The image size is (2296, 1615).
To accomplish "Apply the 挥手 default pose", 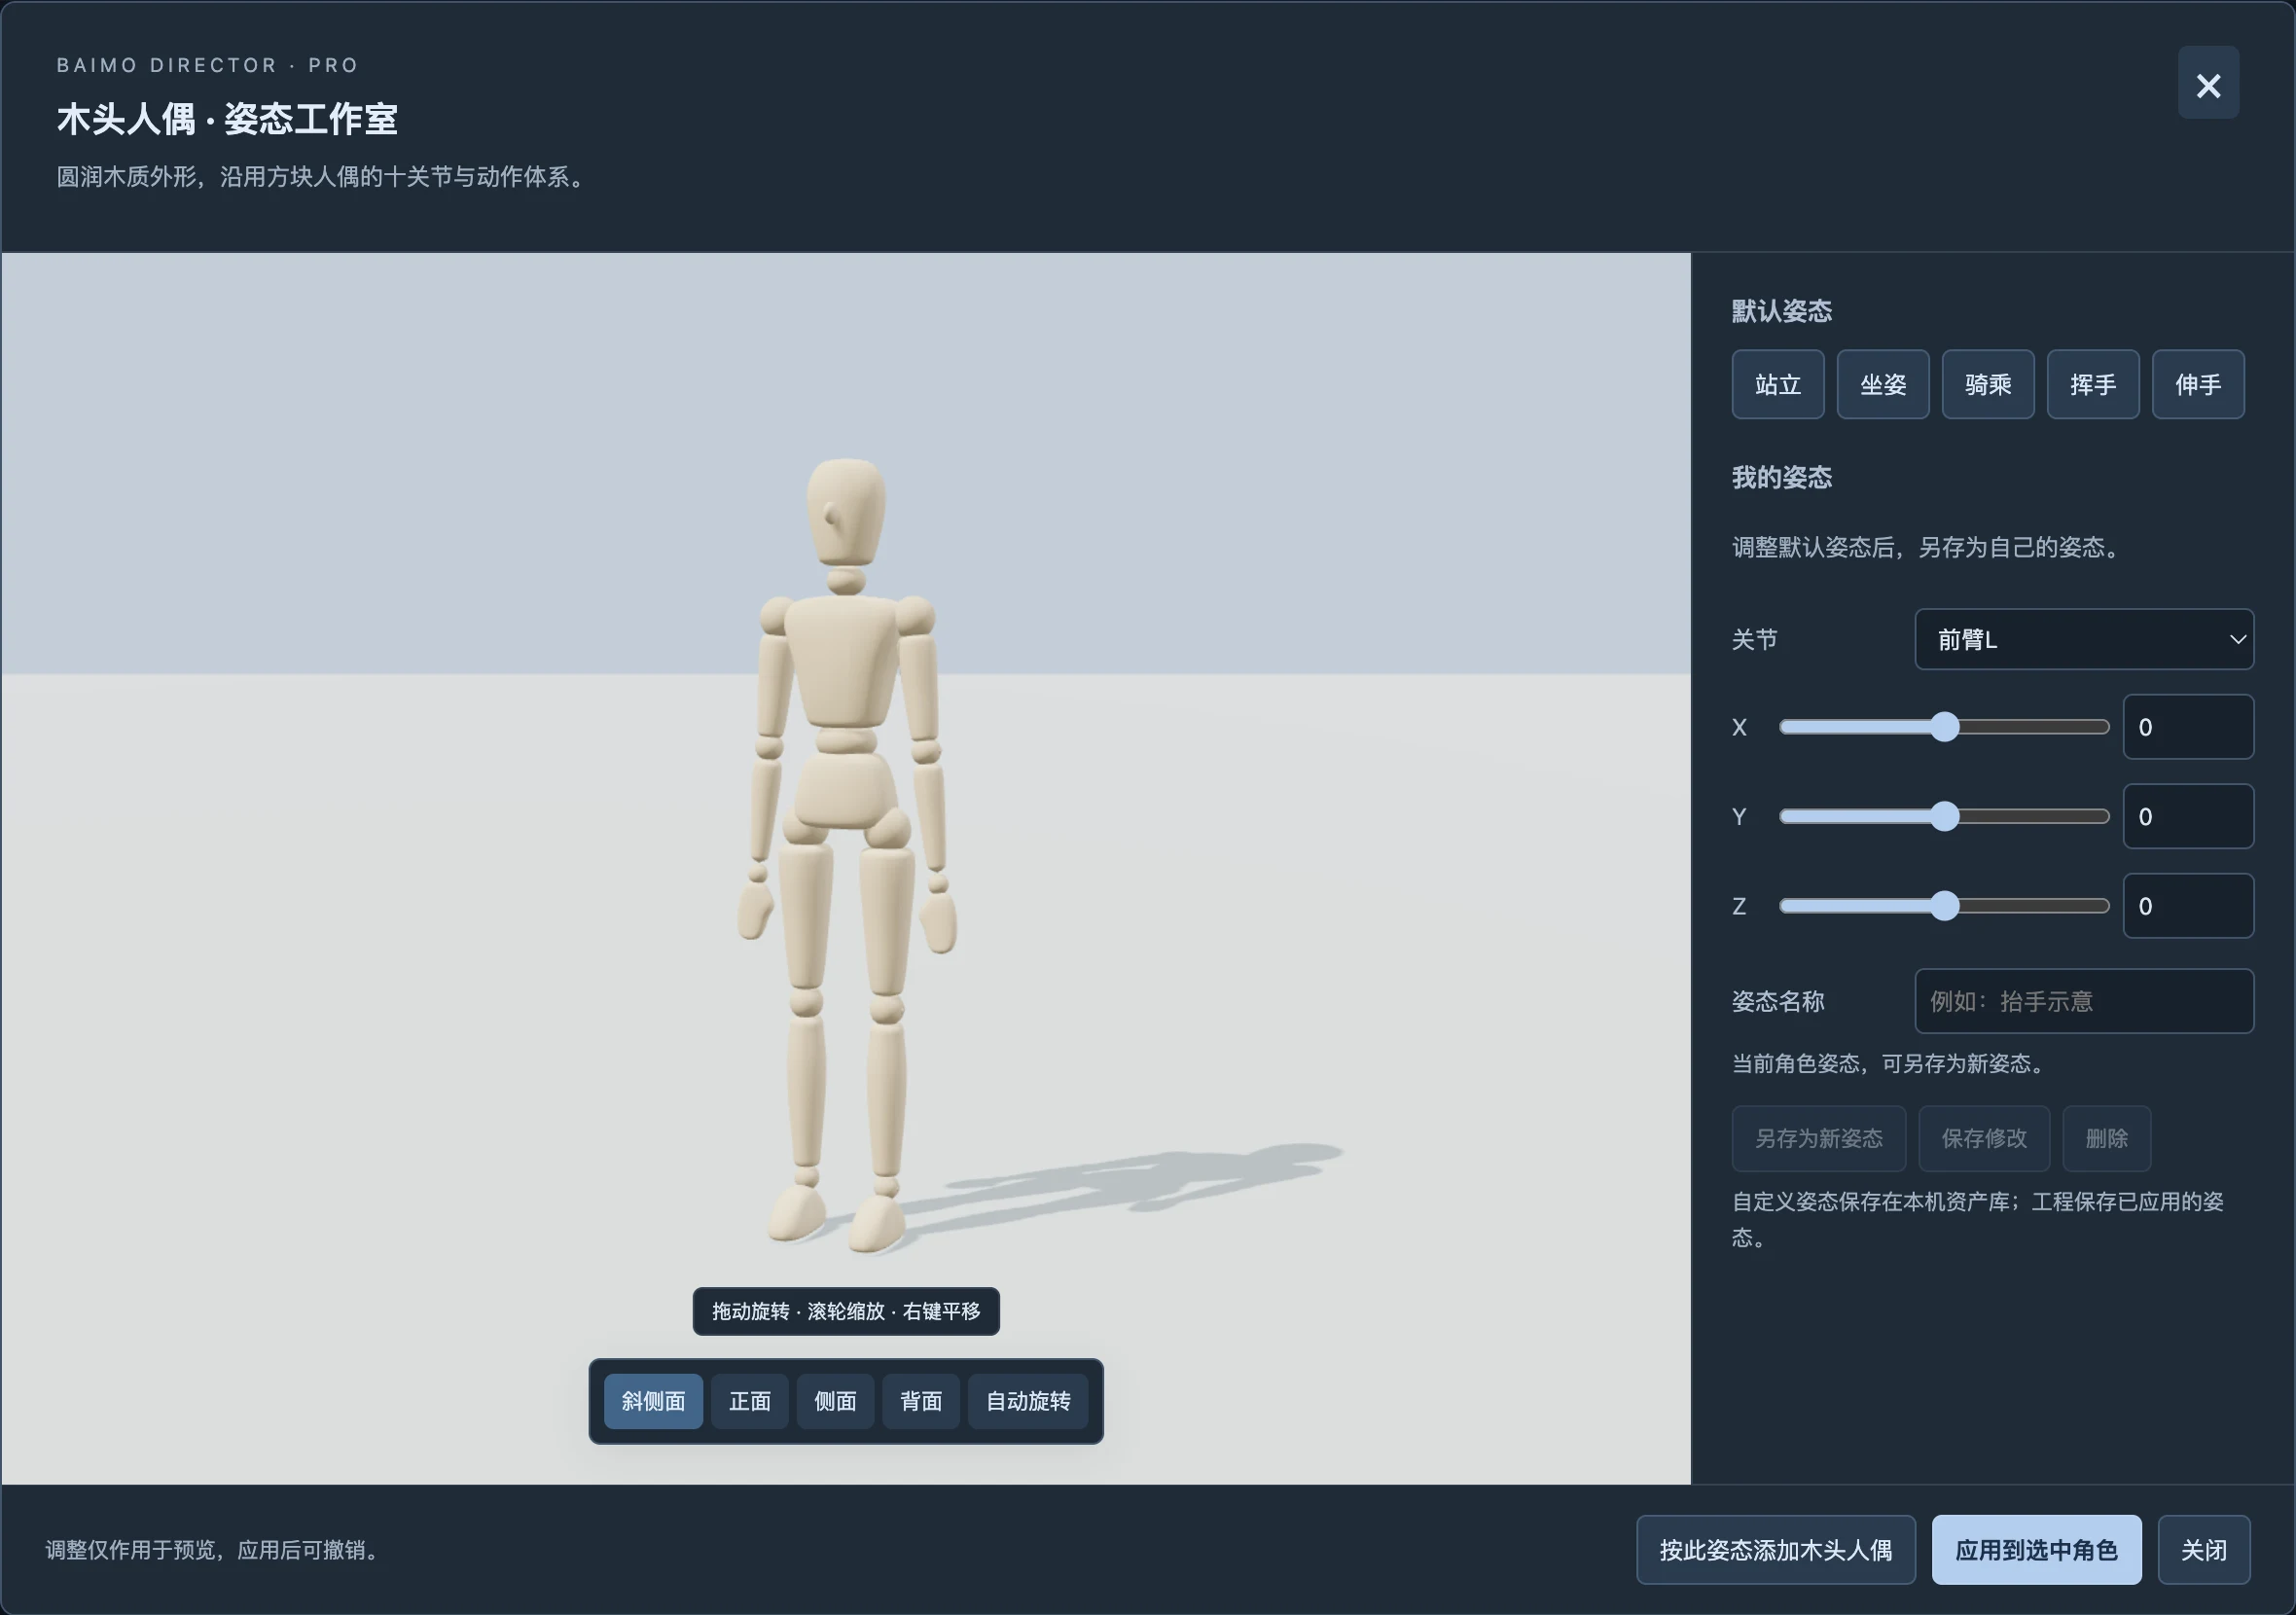I will [x=2092, y=384].
